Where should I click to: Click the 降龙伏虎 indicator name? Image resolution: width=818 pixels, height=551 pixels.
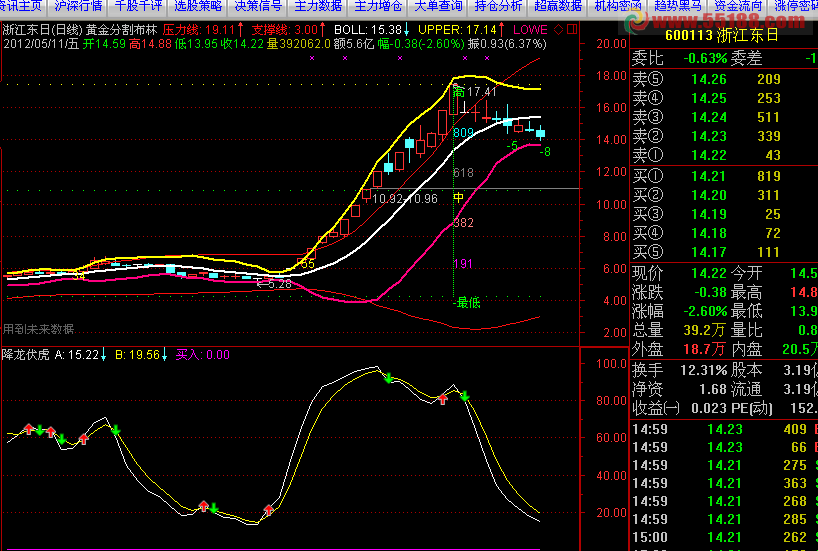[26, 355]
